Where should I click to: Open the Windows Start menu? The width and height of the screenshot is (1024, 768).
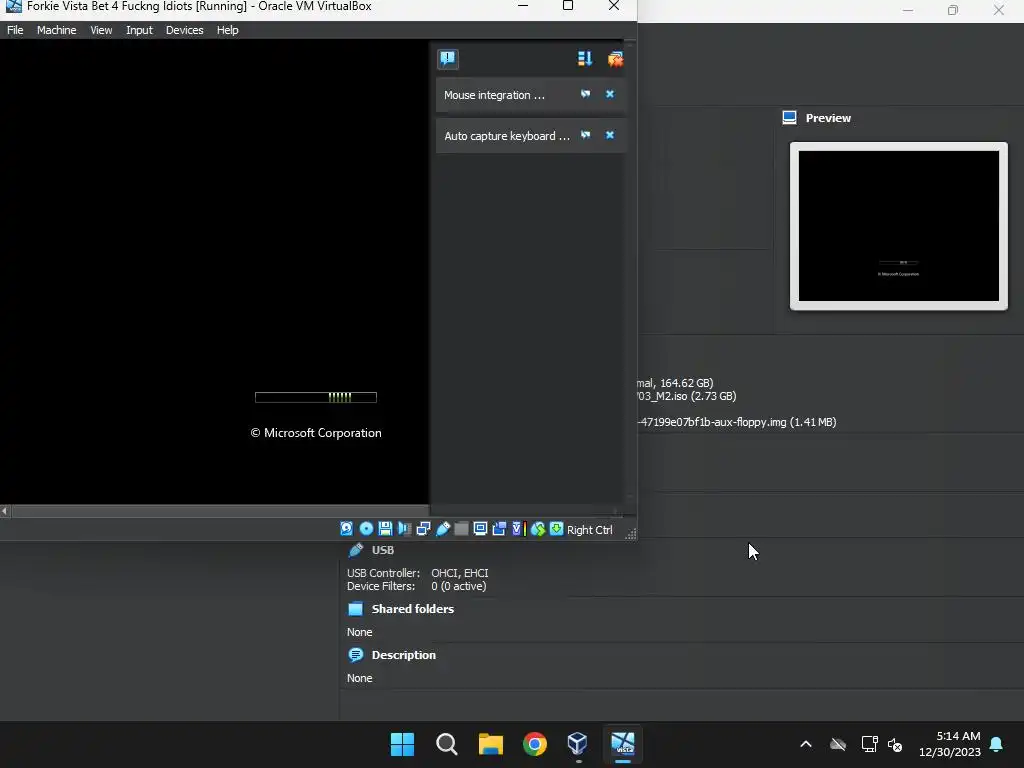tap(402, 744)
